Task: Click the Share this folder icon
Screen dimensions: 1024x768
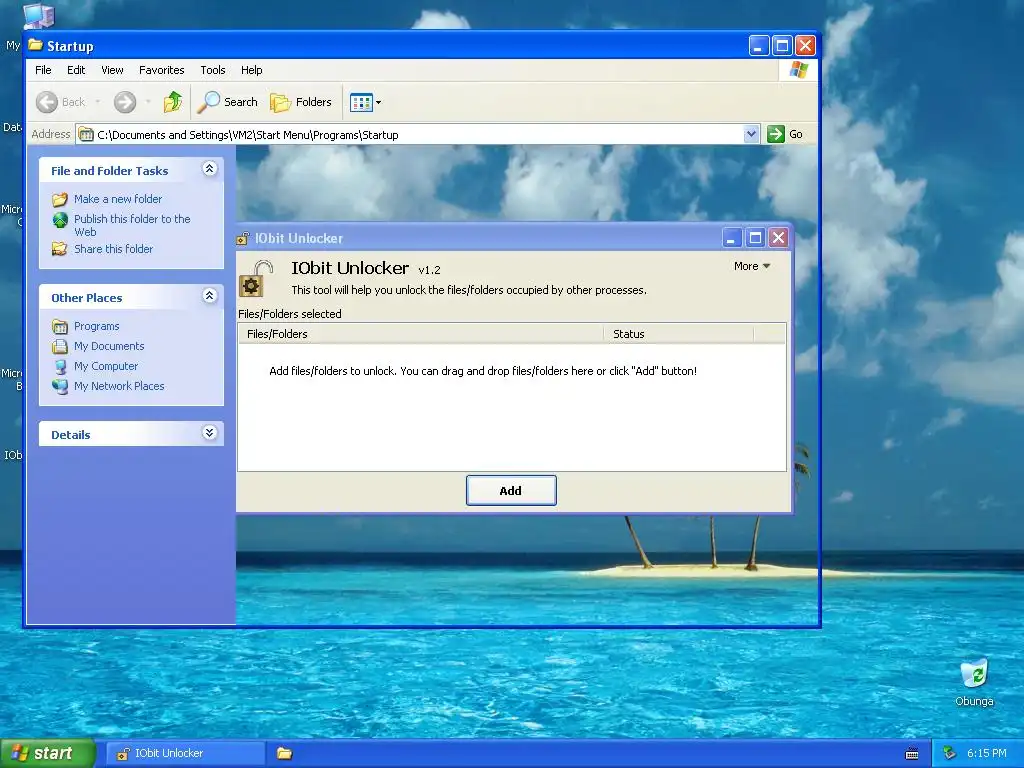Action: (x=59, y=249)
